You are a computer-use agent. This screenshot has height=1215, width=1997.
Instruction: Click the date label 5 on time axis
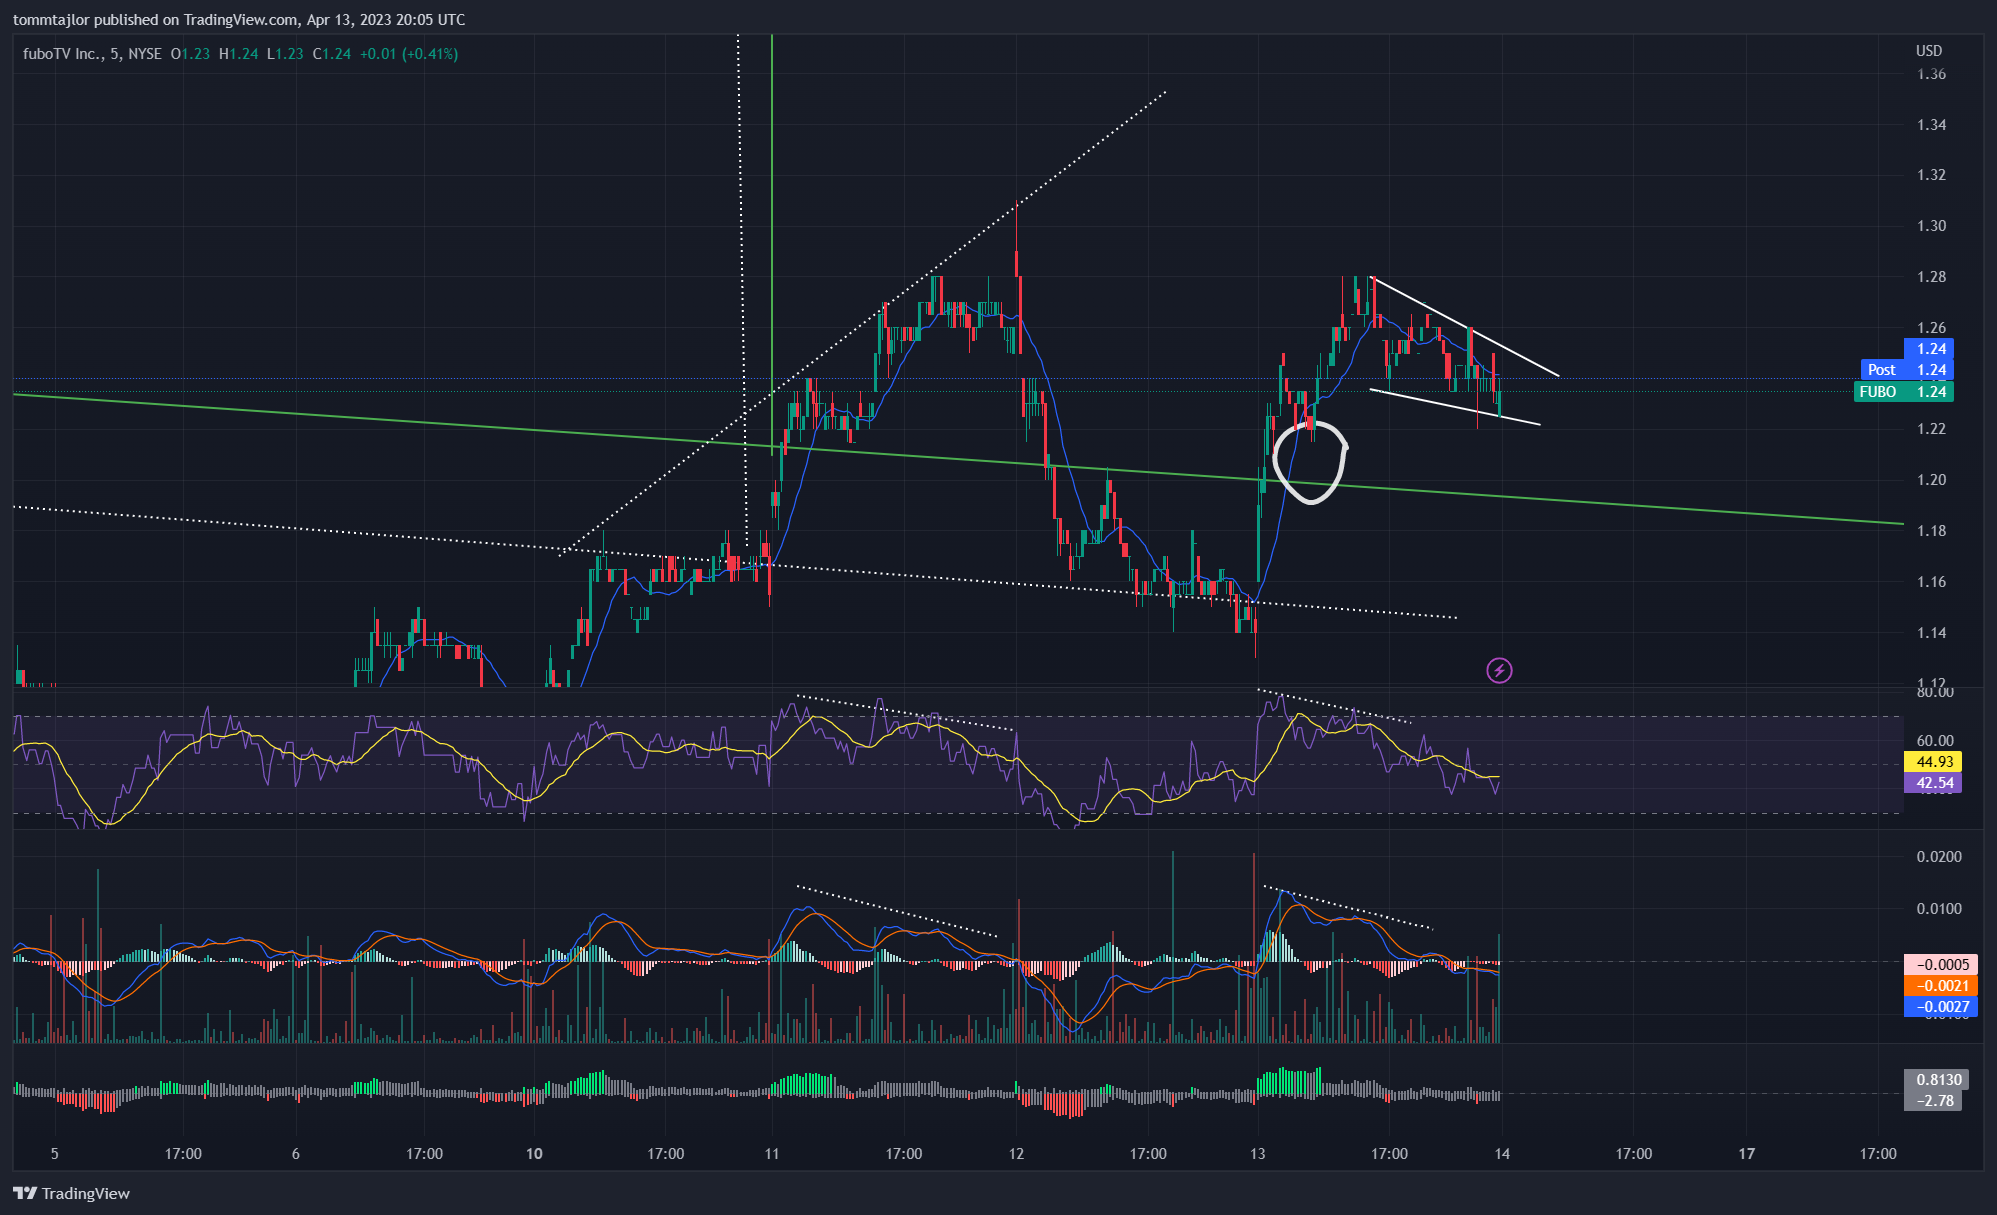[55, 1154]
